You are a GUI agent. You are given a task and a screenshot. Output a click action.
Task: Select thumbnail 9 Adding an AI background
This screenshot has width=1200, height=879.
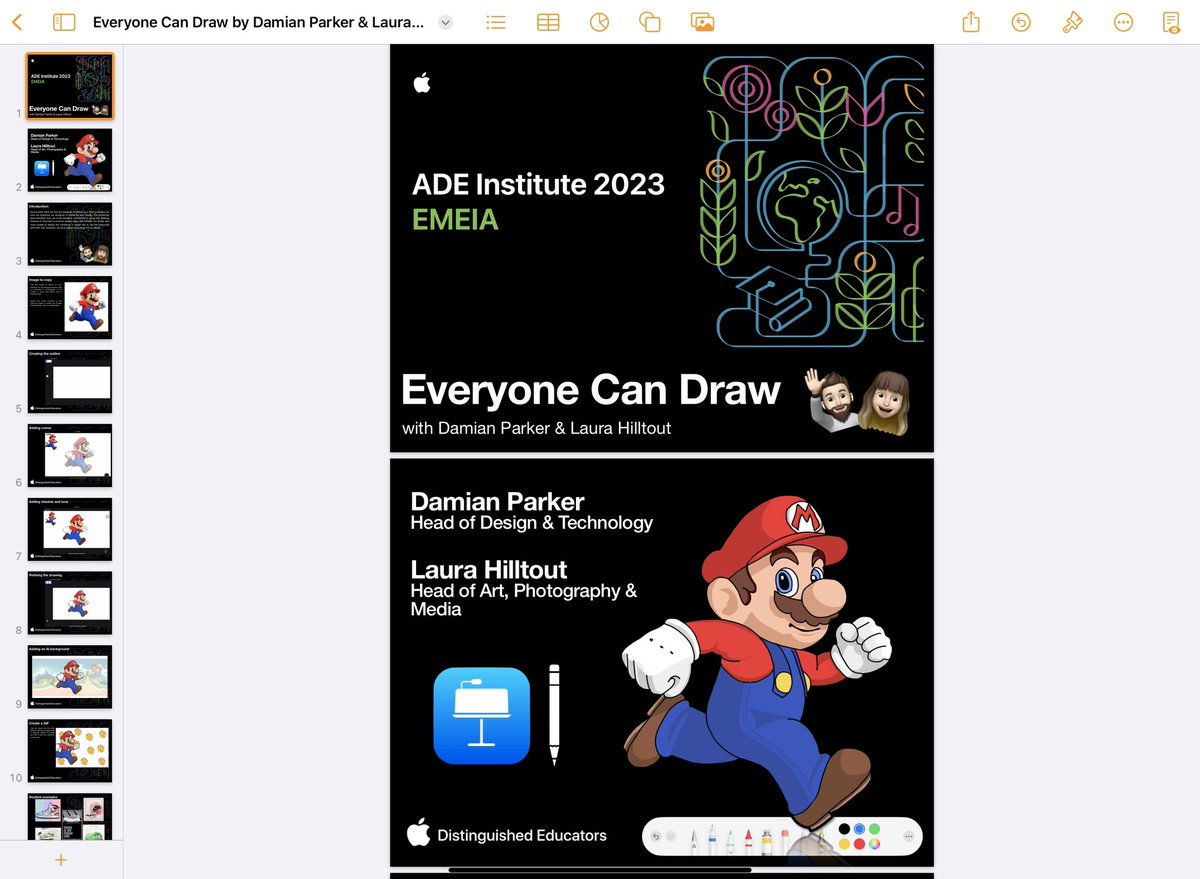69,678
